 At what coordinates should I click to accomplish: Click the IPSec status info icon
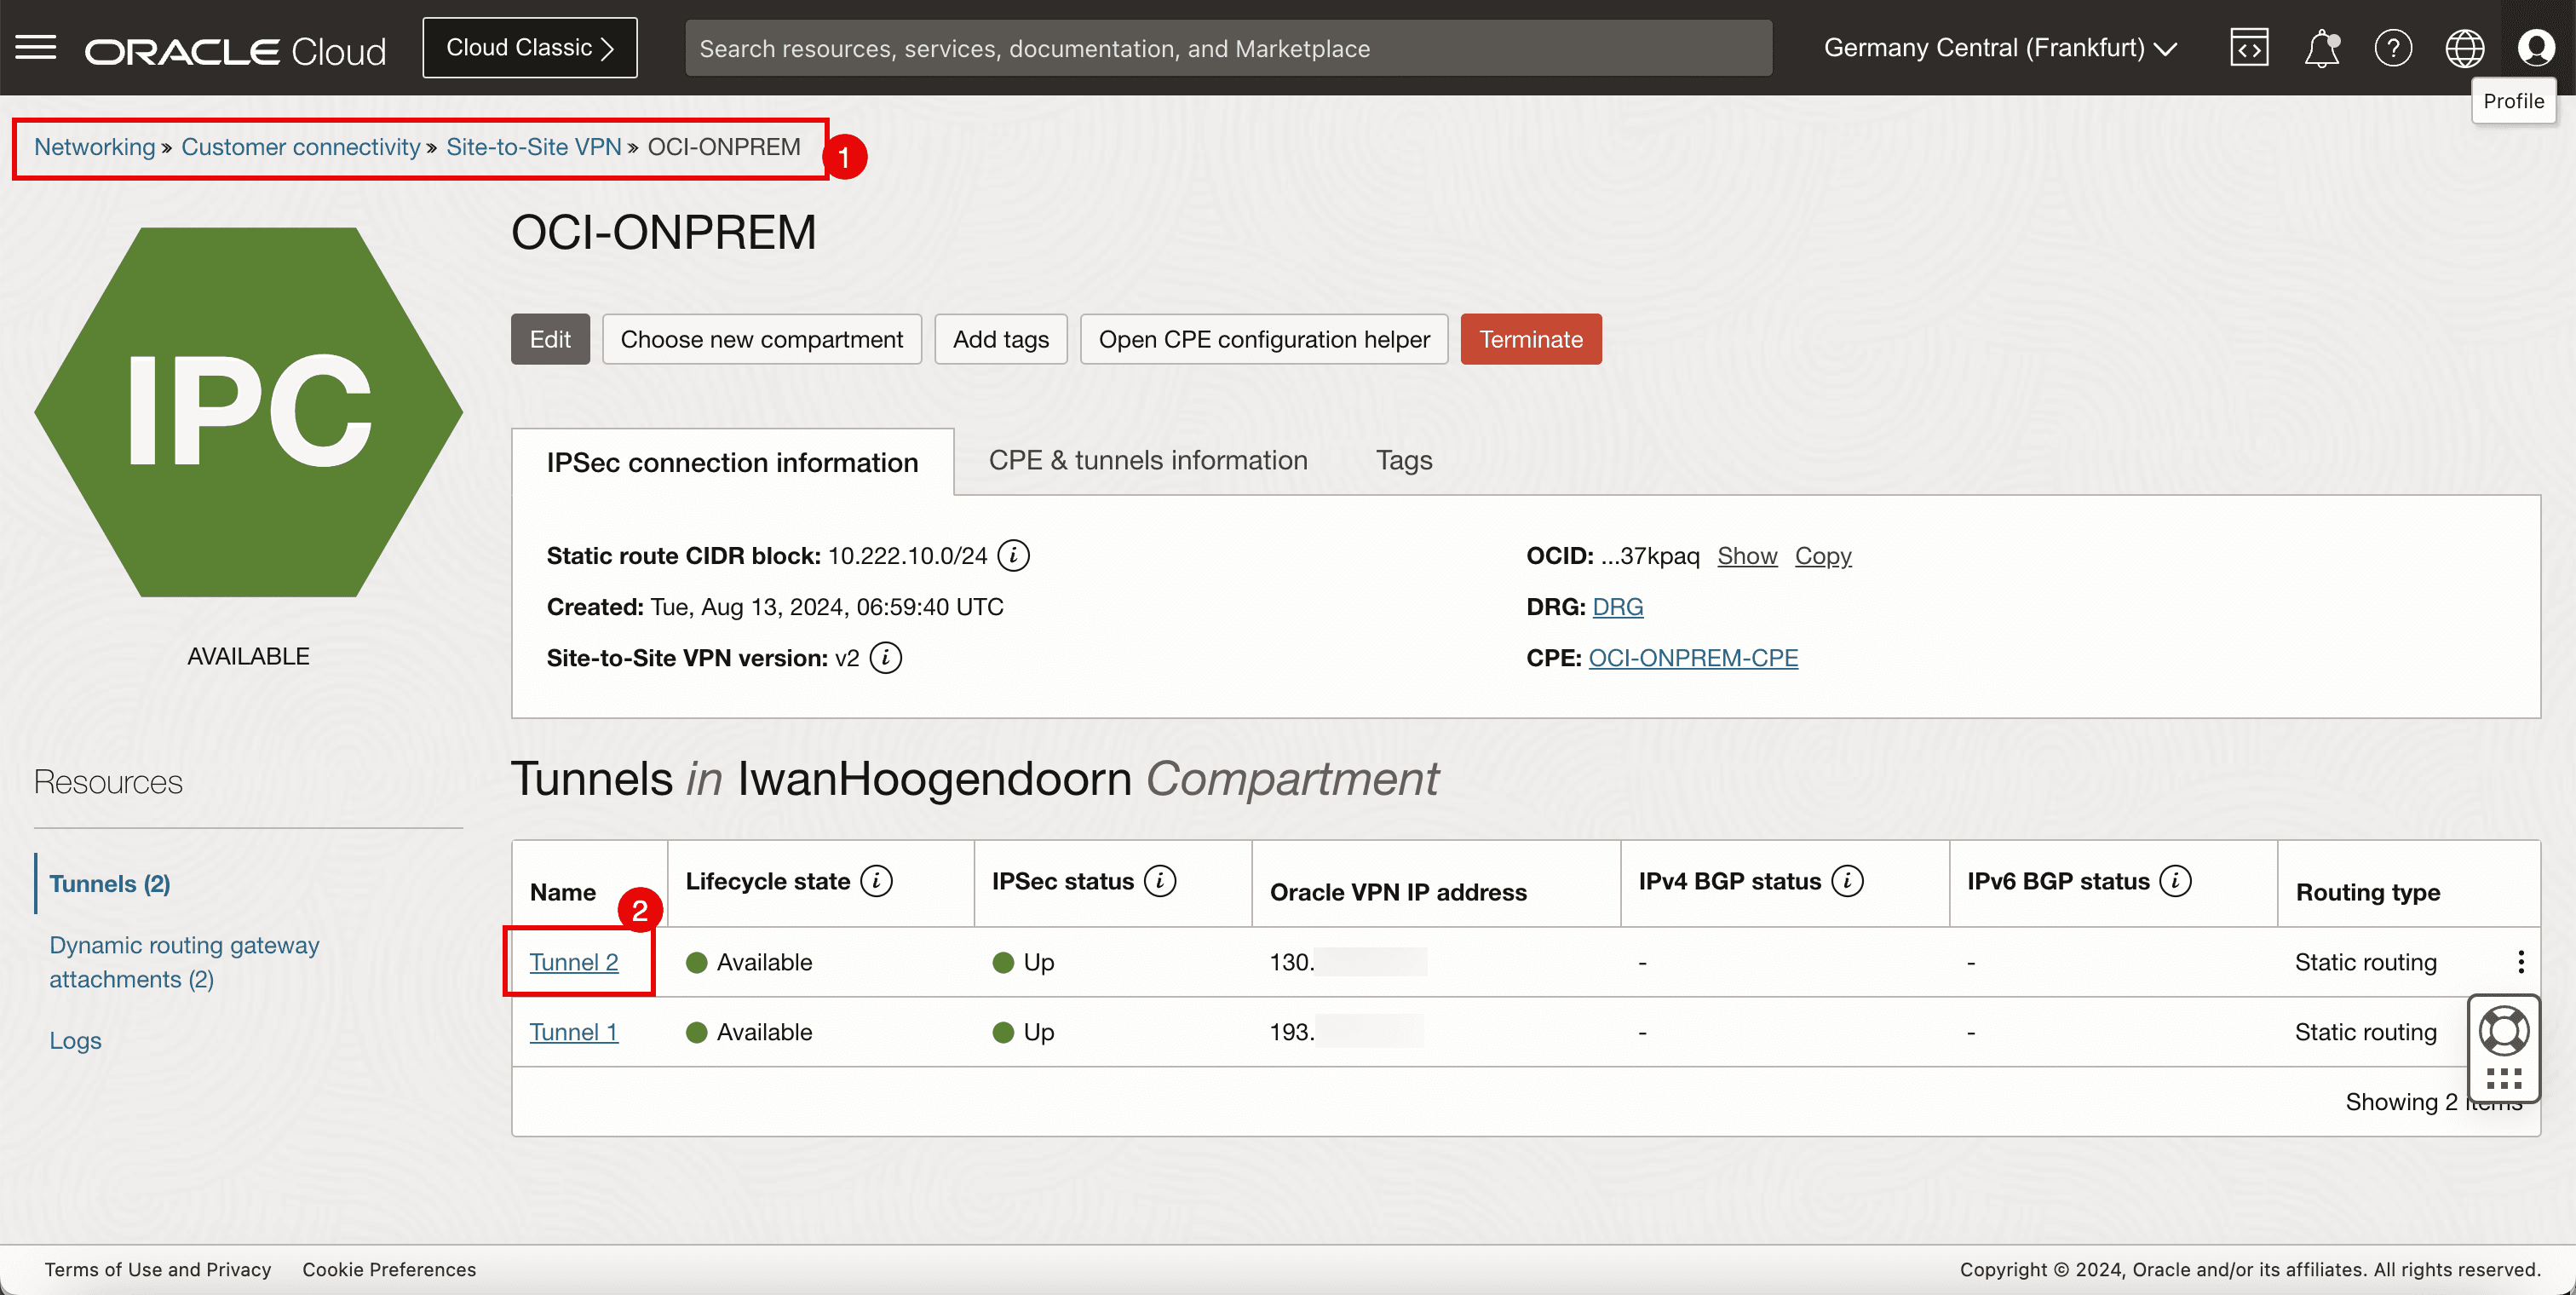click(x=1160, y=881)
